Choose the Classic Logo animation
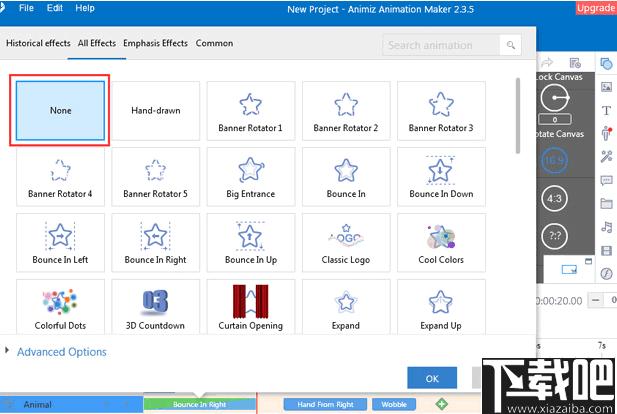This screenshot has height=414, width=617. click(346, 242)
